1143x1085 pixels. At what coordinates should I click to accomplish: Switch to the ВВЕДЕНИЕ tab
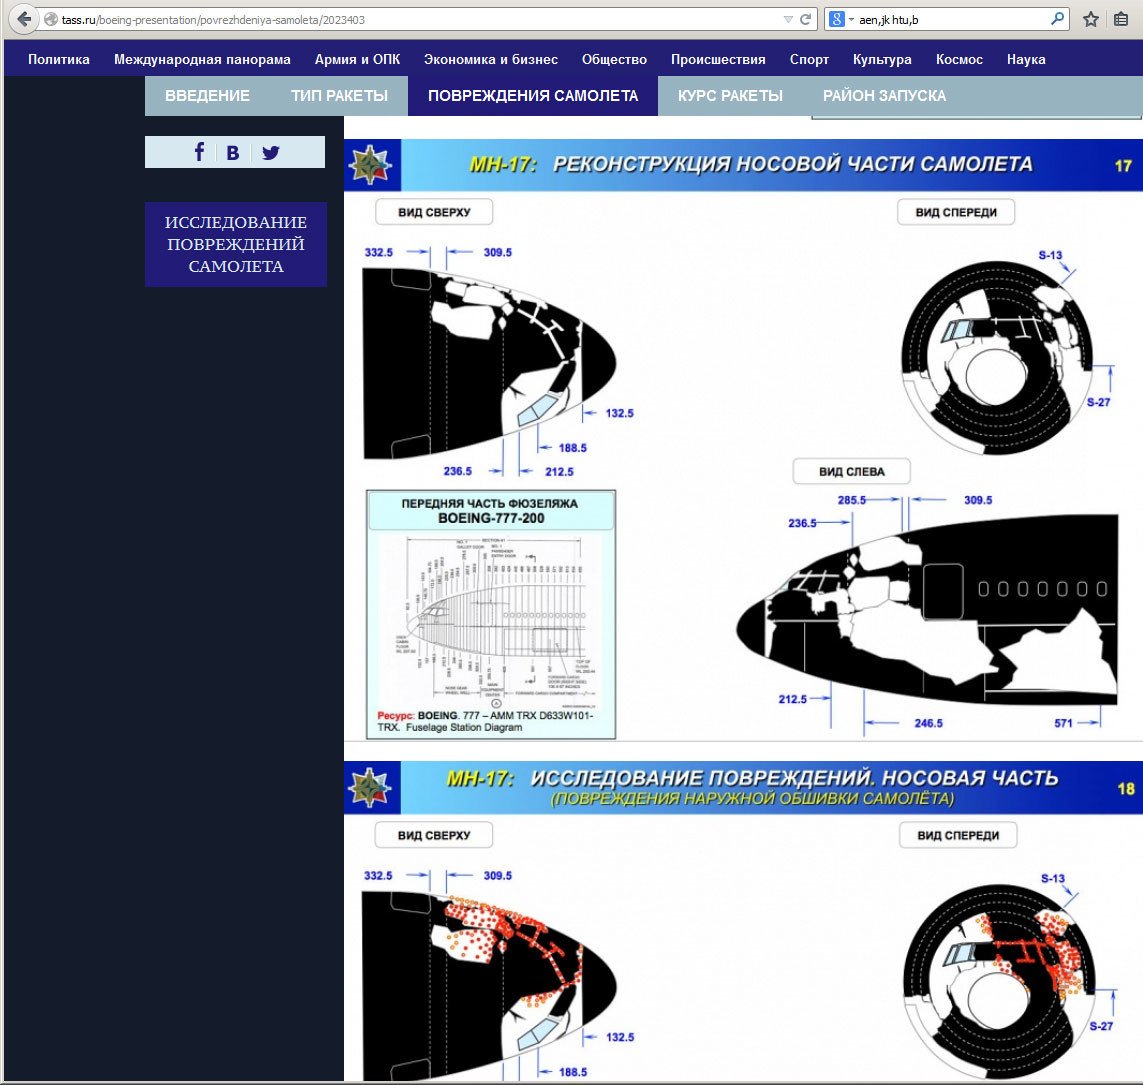(x=207, y=96)
